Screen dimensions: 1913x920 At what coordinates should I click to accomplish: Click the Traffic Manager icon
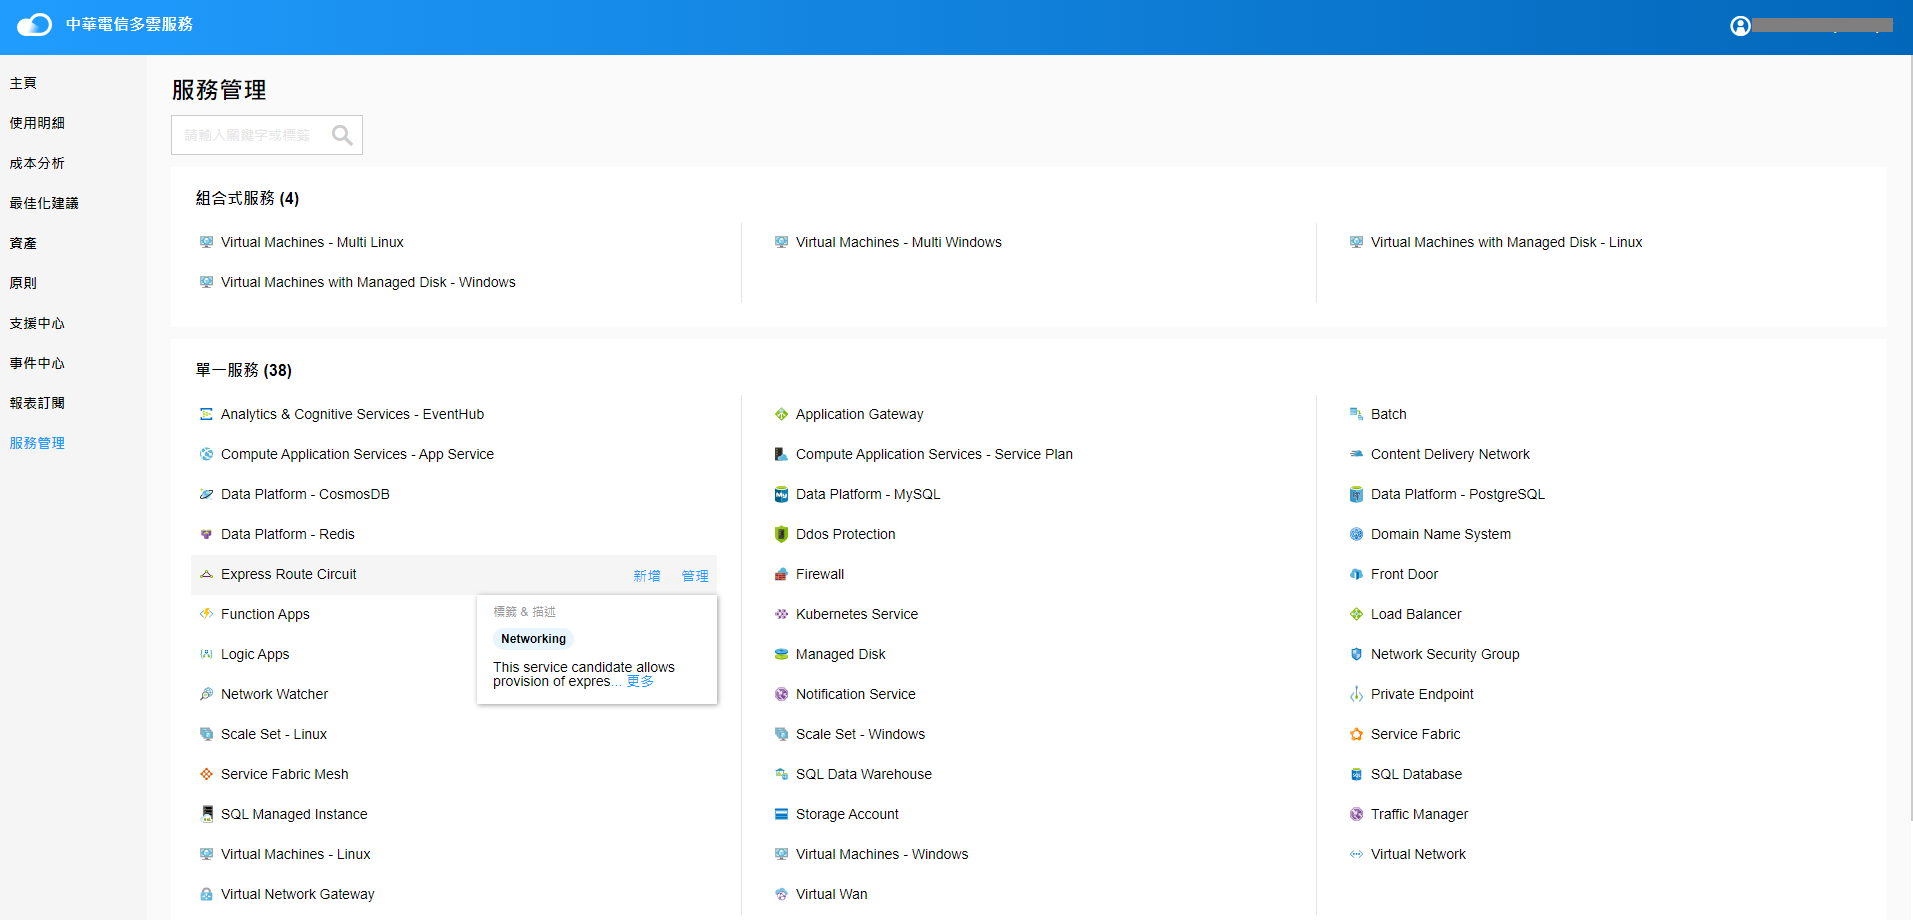[1356, 814]
